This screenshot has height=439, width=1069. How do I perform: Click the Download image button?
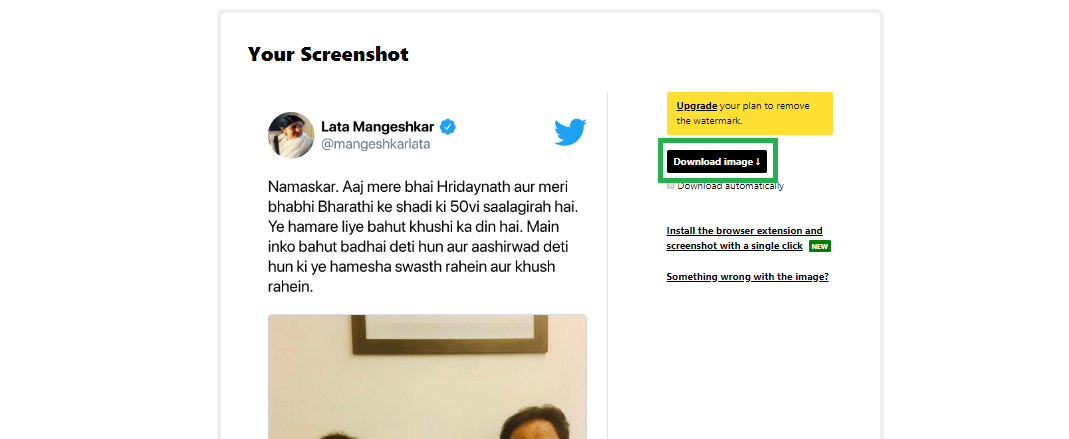[717, 162]
